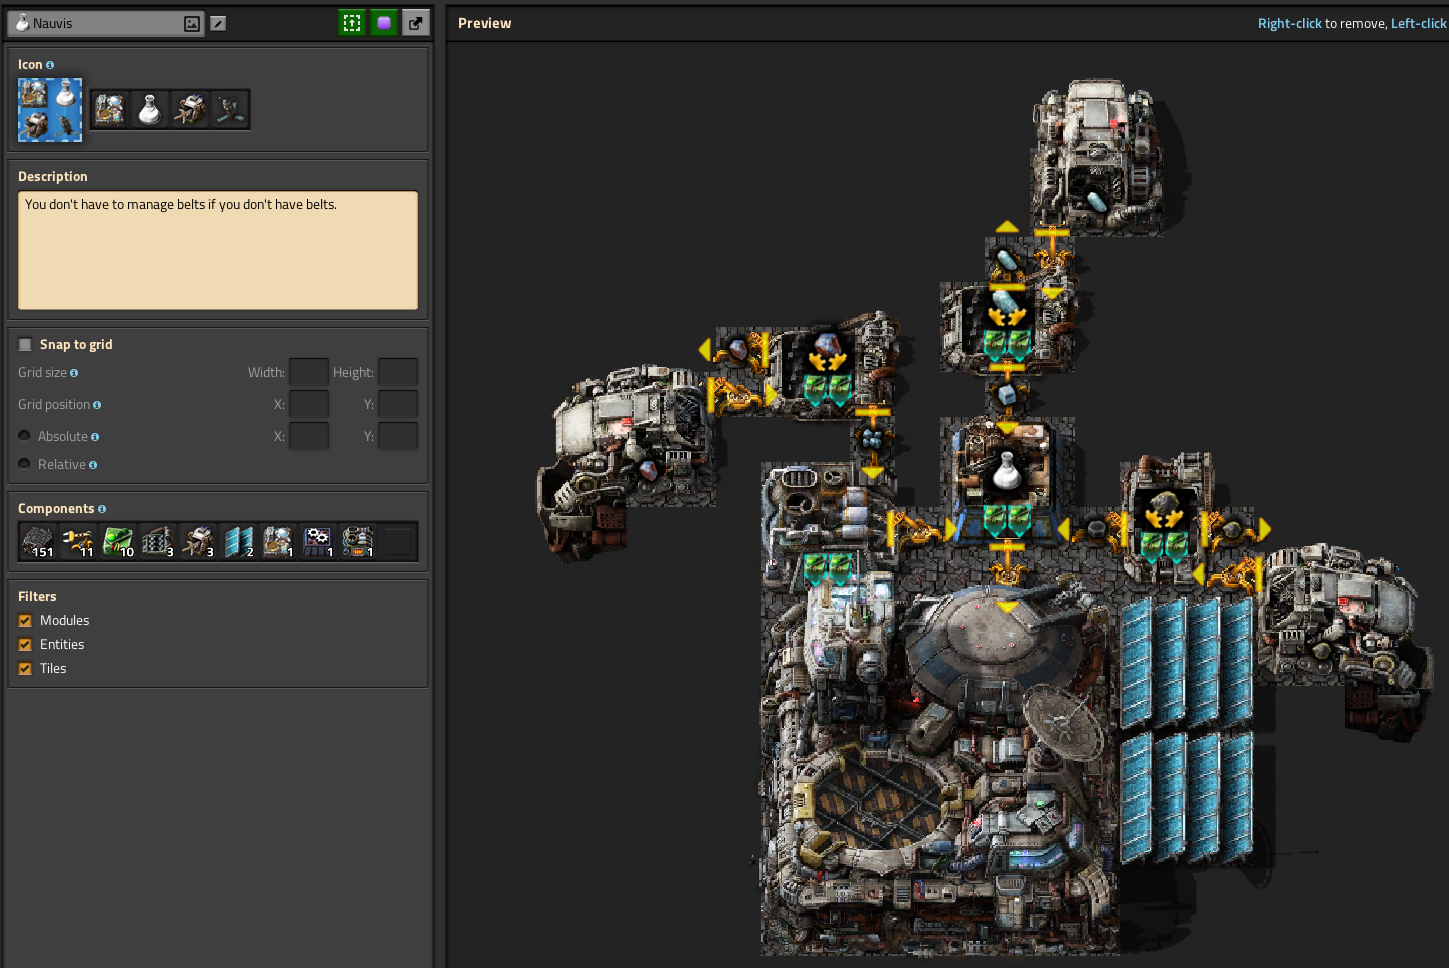Uncheck the Entities filter checkbox
This screenshot has width=1449, height=968.
click(x=25, y=645)
